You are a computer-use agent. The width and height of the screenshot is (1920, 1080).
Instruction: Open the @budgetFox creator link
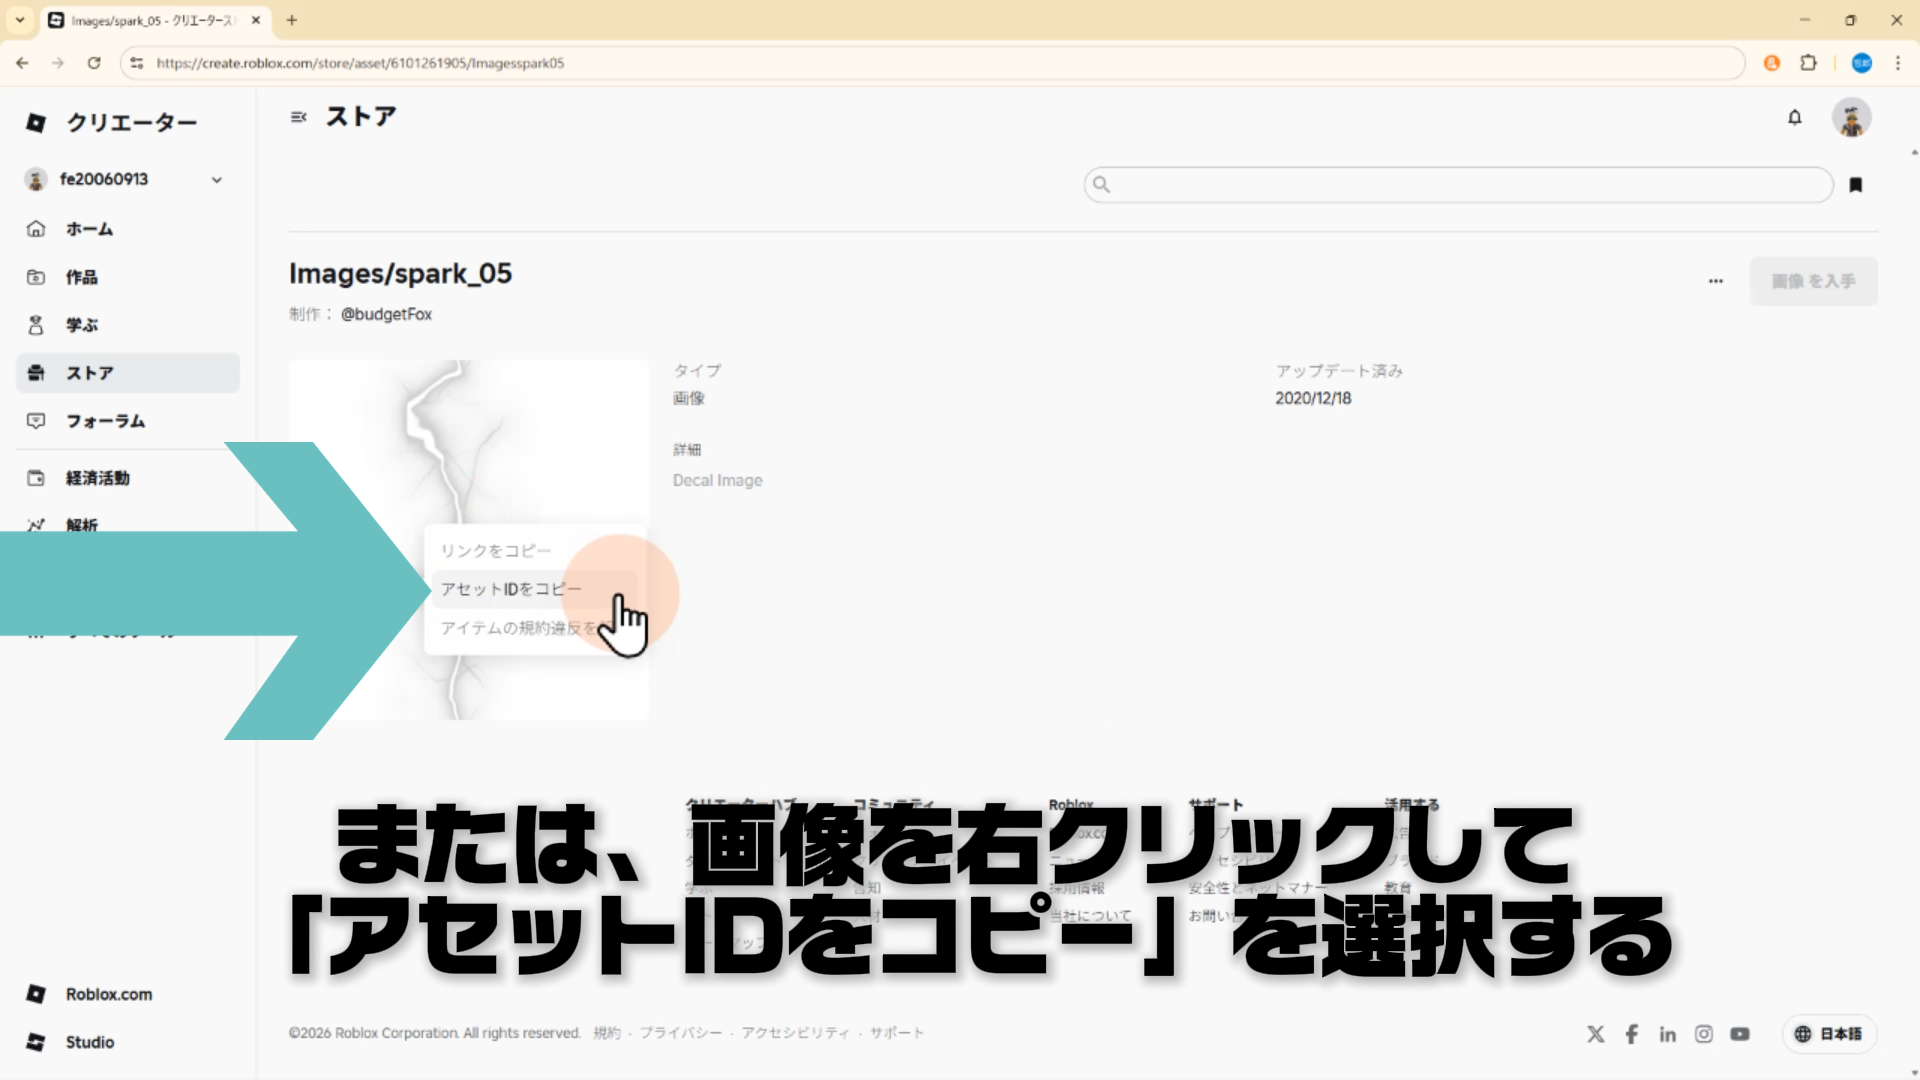(386, 314)
